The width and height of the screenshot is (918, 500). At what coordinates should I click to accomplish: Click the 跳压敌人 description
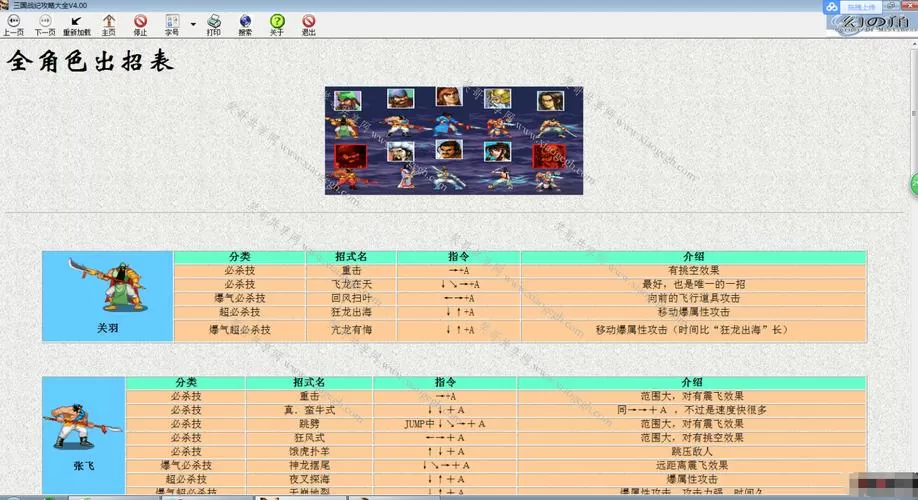(691, 451)
